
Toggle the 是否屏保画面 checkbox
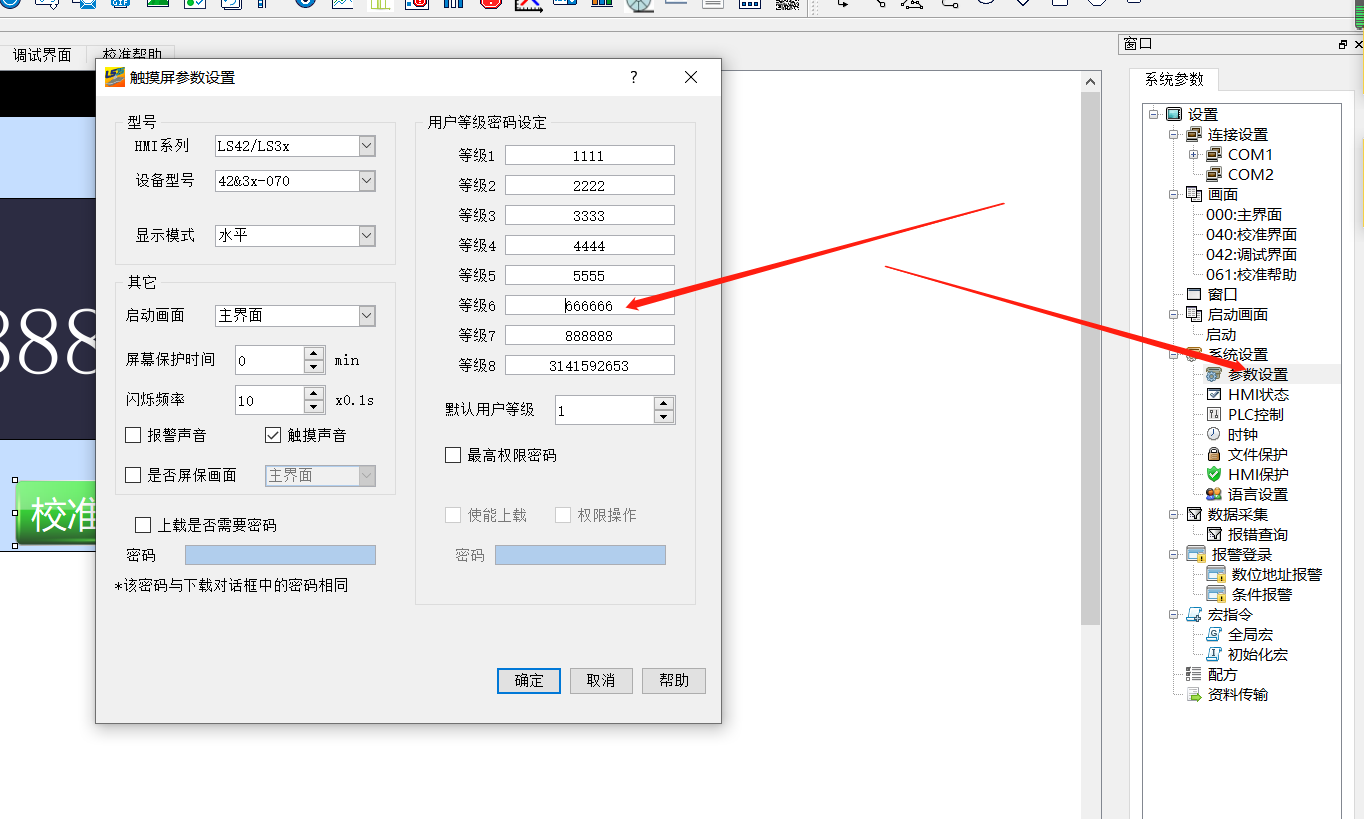(x=133, y=475)
